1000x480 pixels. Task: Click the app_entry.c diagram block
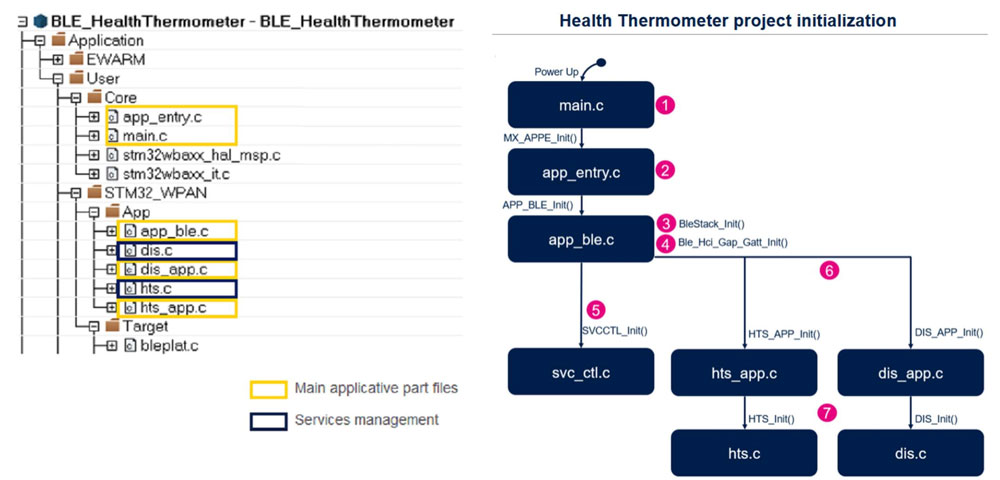pos(581,171)
